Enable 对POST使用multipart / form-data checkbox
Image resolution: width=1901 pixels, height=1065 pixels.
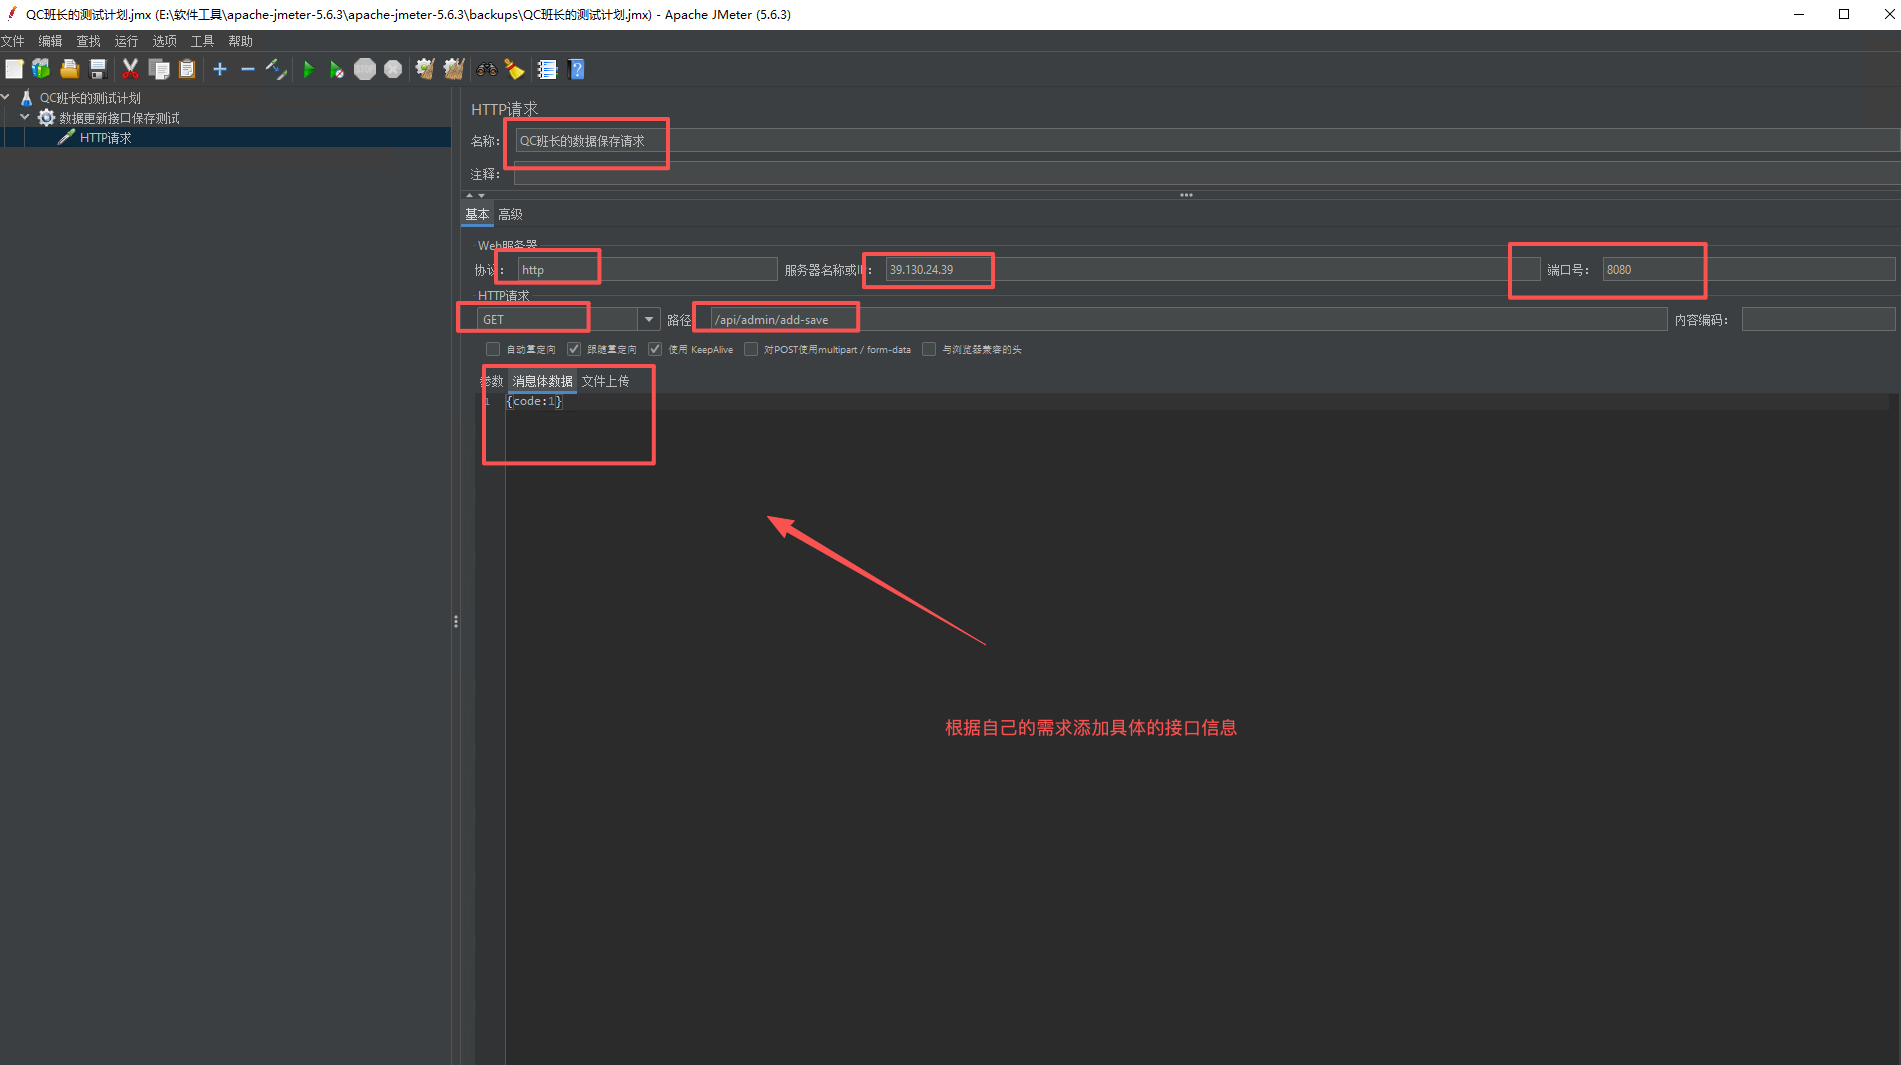(751, 349)
